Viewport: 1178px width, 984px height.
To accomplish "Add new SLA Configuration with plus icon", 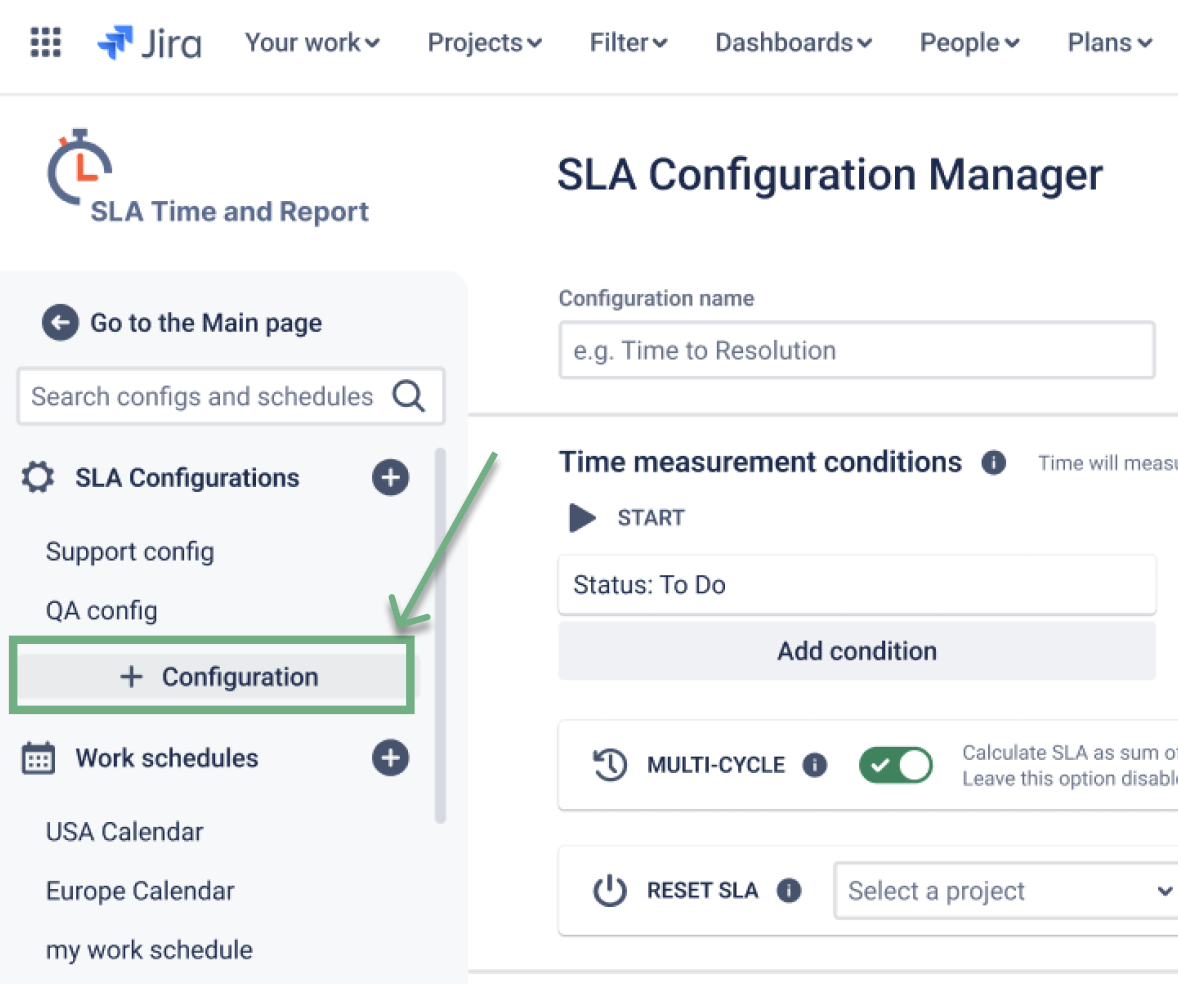I will [390, 478].
